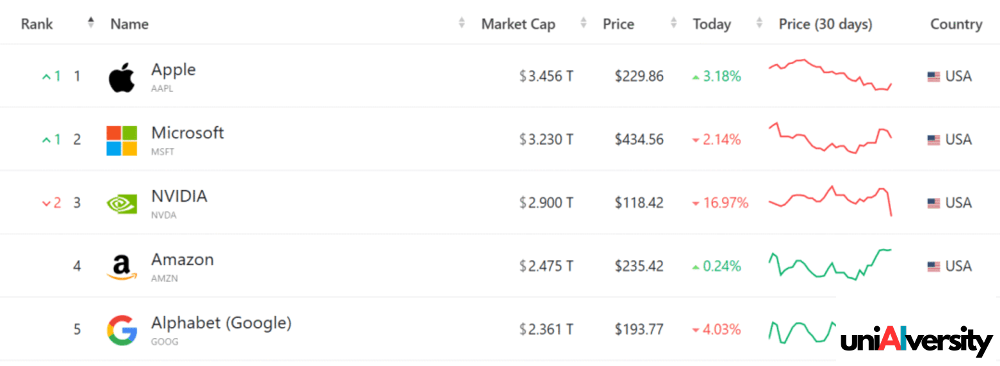Open the Apple company link
Screen dimensions: 1000x366
173,70
